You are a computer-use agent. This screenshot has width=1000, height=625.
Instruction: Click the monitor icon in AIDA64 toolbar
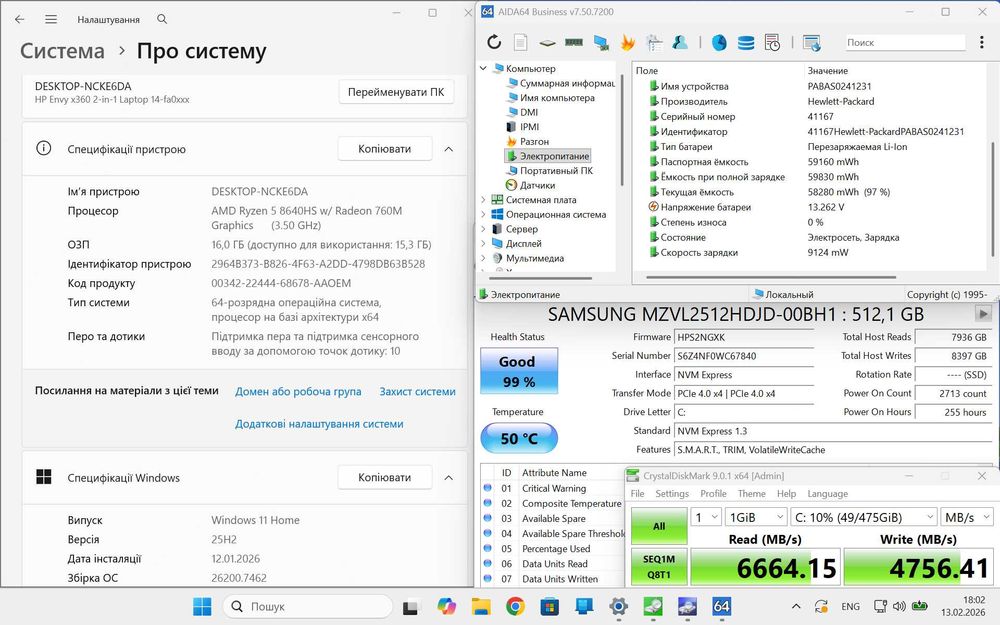click(601, 43)
